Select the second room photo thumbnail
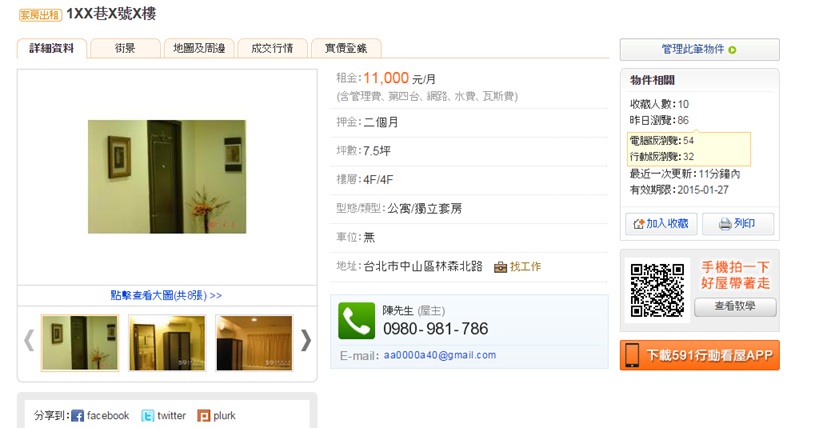Image resolution: width=820 pixels, height=428 pixels. [167, 343]
